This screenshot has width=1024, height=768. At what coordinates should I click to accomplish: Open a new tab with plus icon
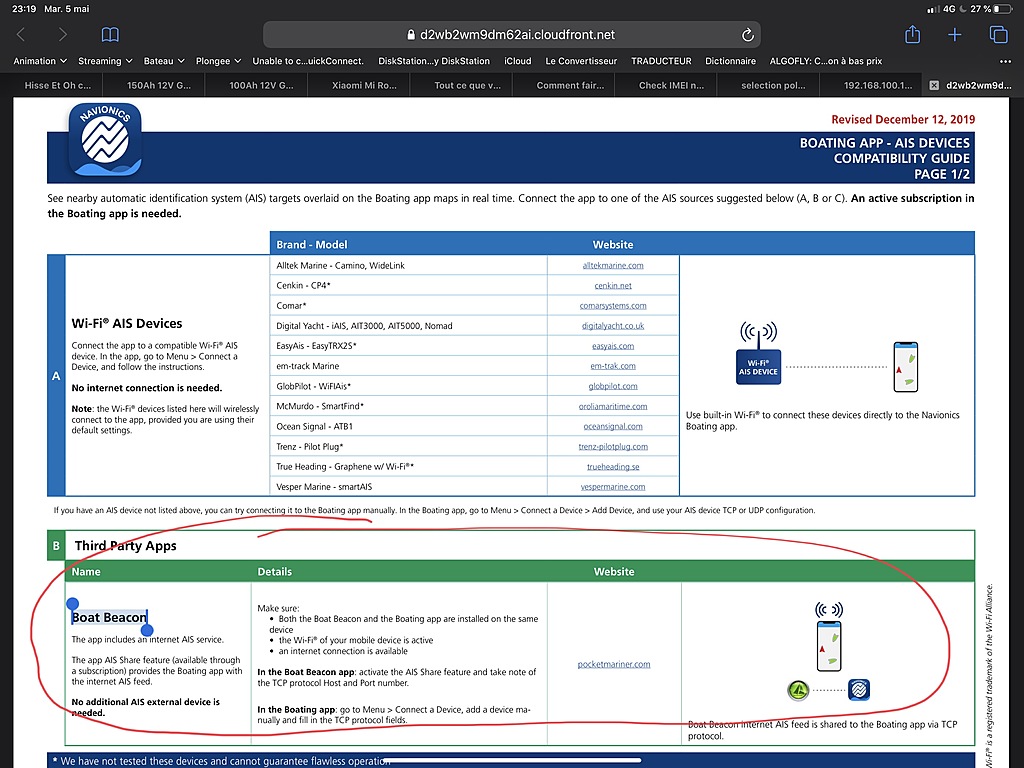click(955, 35)
